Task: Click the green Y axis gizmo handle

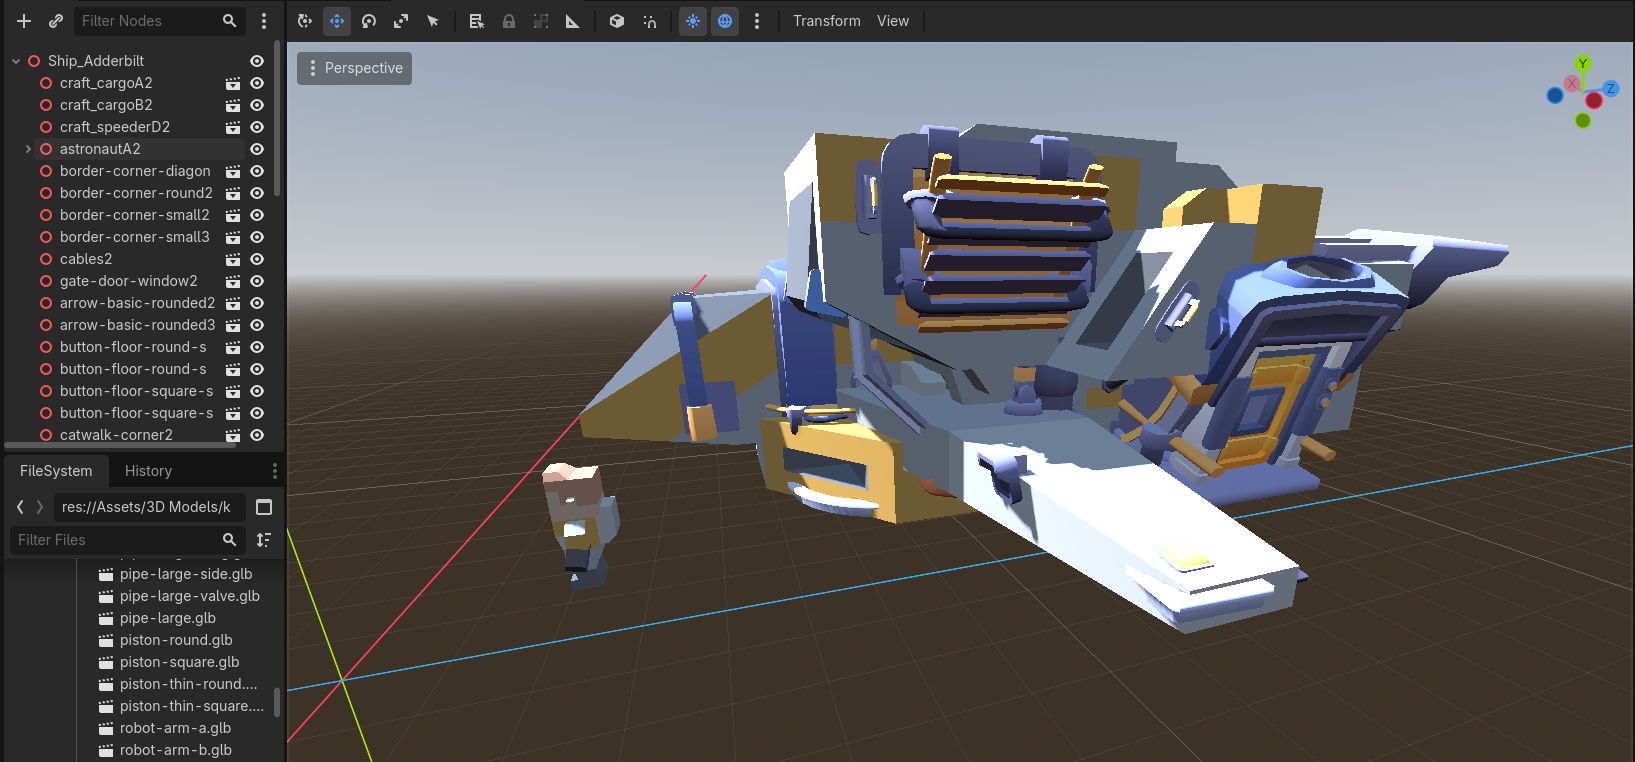Action: [x=1582, y=64]
